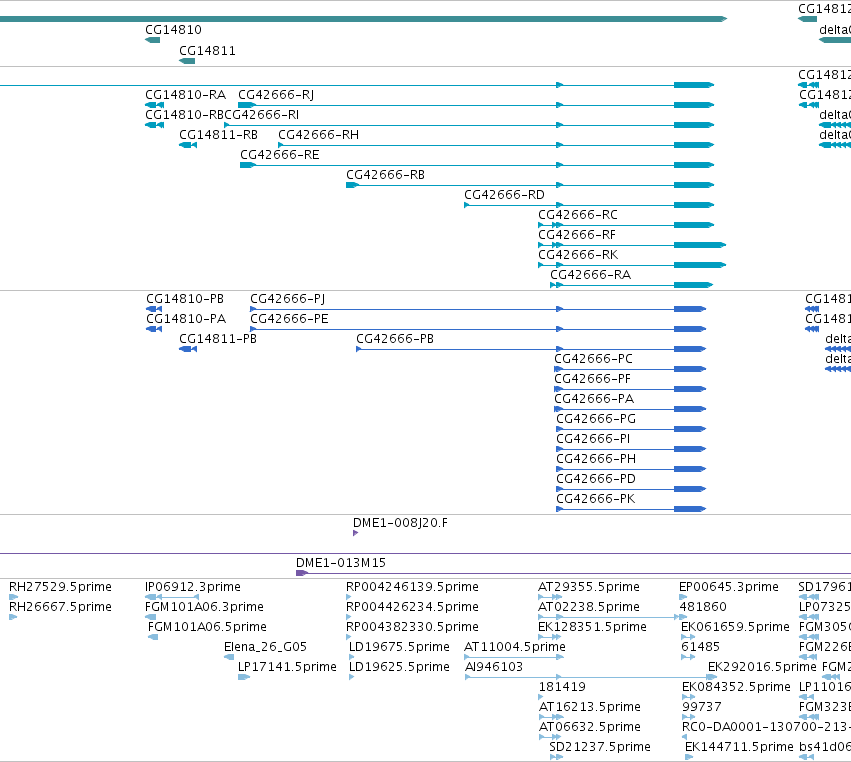The height and width of the screenshot is (762, 851).
Task: Select IP06912.3prime EST
Action: click(x=193, y=587)
